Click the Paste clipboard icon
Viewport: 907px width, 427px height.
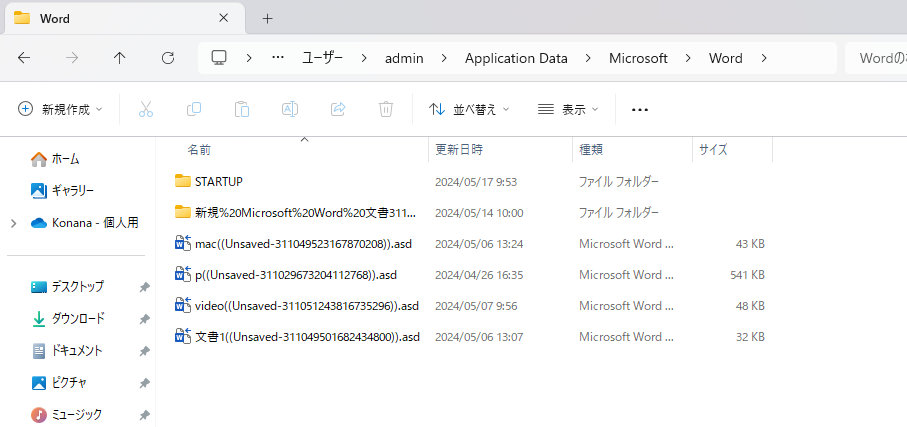tap(242, 109)
